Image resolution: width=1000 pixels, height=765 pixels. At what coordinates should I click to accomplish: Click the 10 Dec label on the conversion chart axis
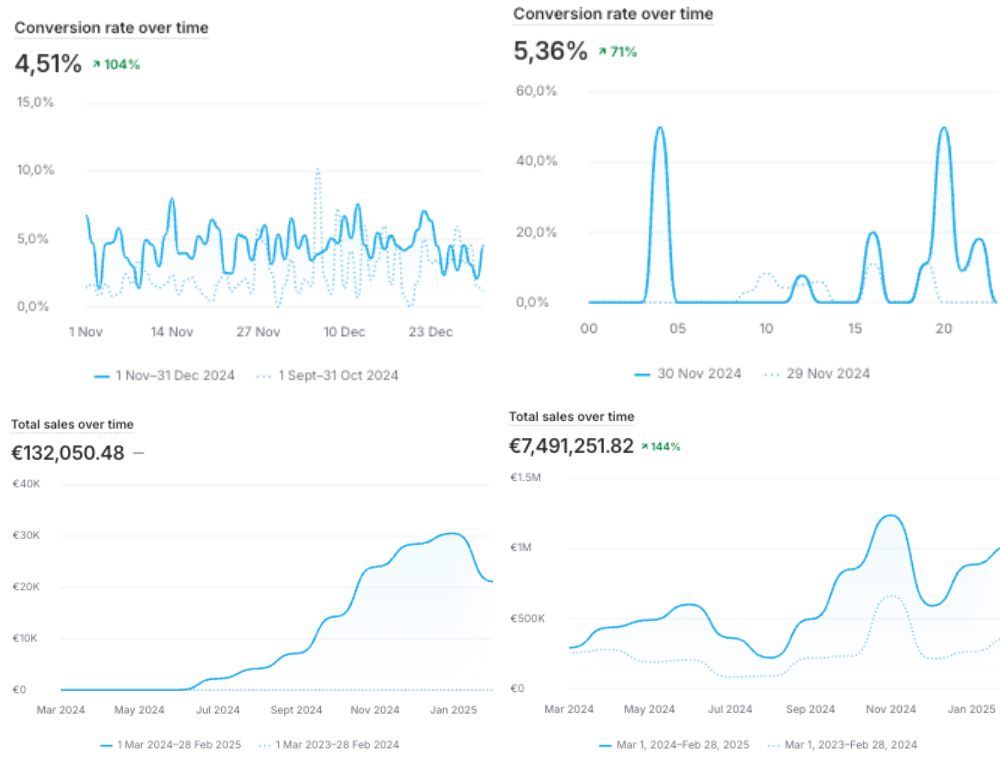pyautogui.click(x=345, y=331)
